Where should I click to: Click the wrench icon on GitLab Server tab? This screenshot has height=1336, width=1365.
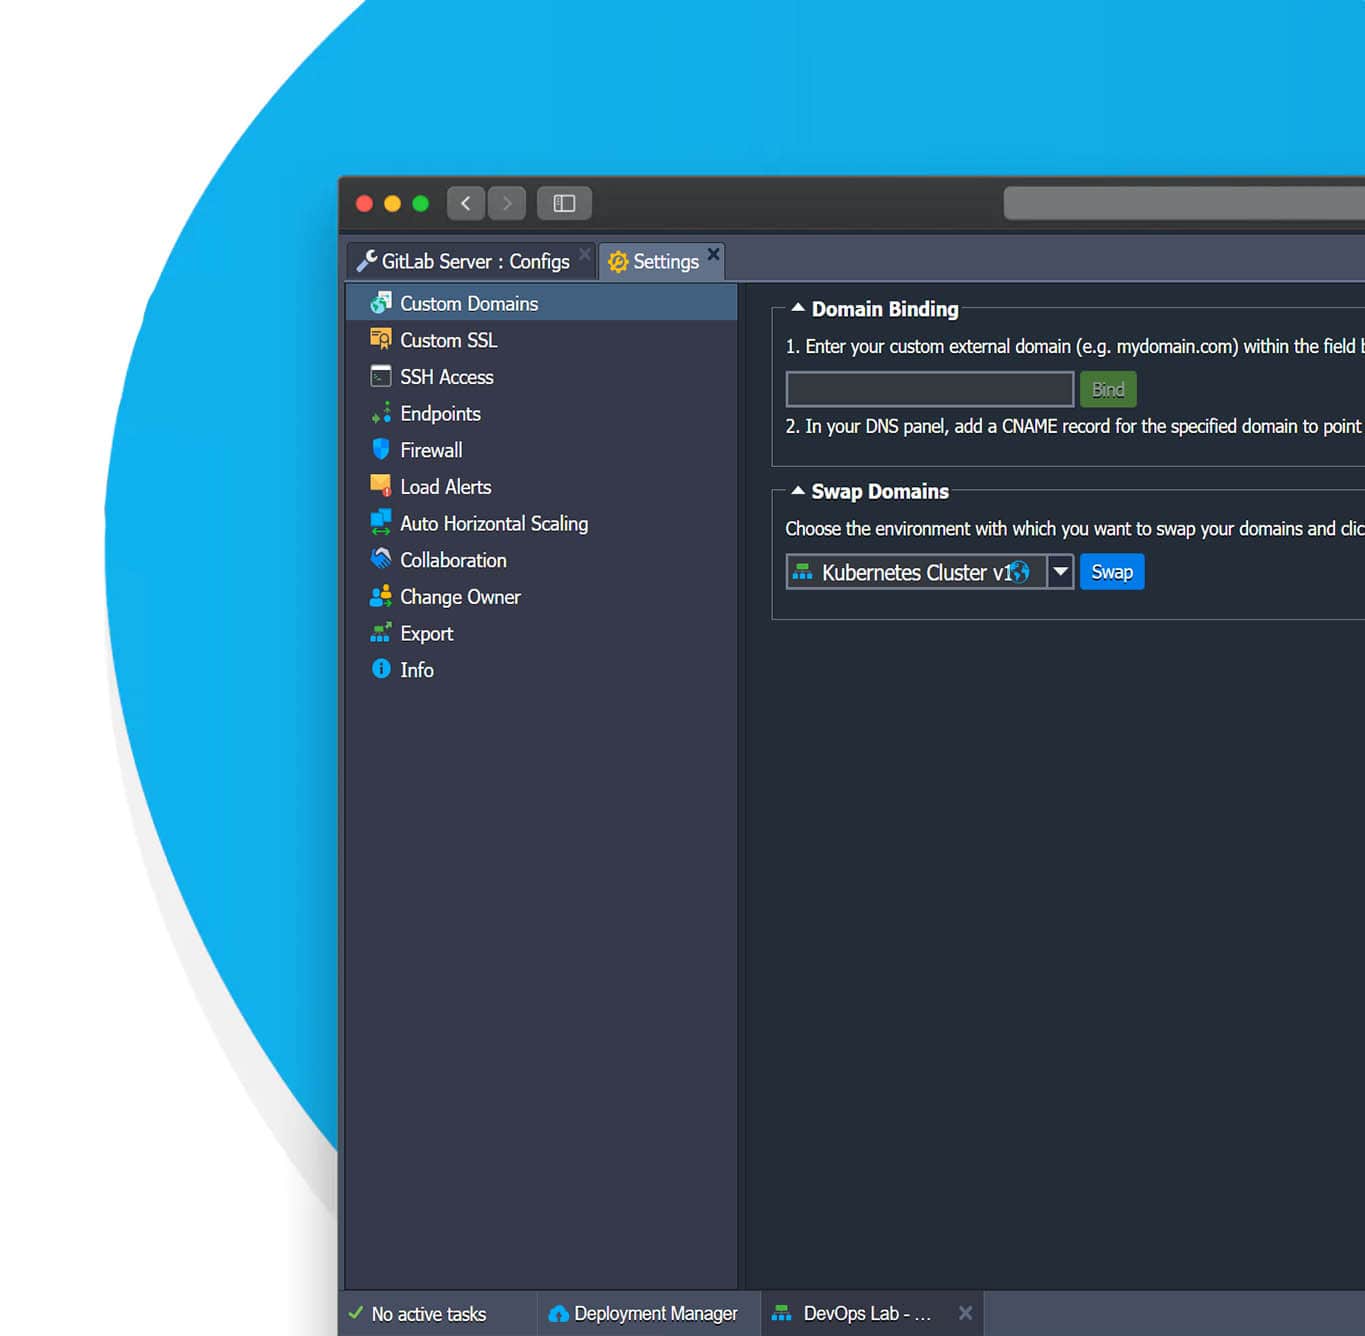click(367, 261)
